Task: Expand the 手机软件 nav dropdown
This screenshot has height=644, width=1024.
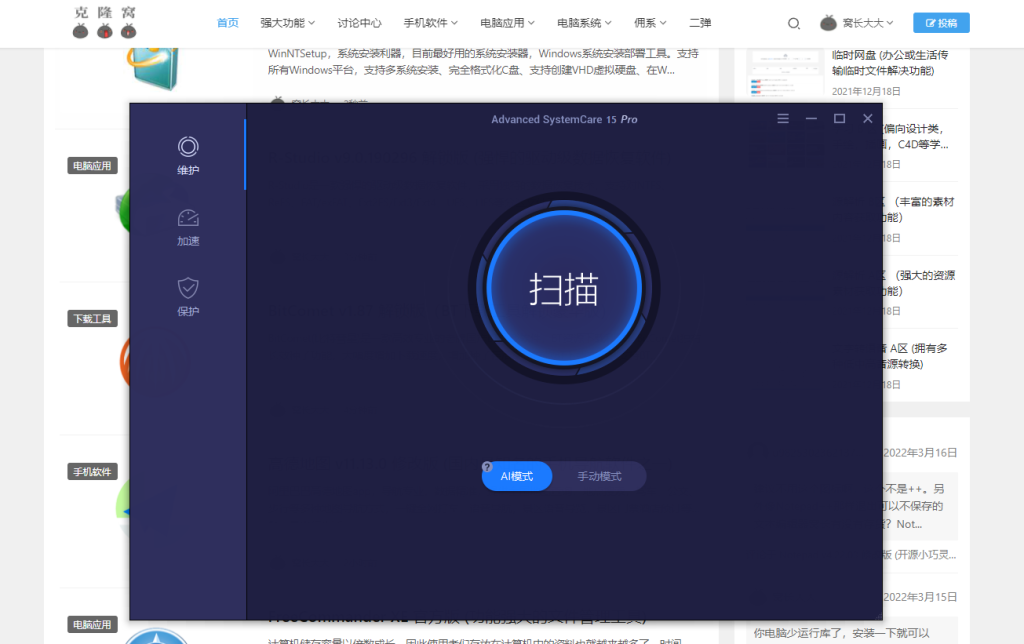Action: pos(430,23)
